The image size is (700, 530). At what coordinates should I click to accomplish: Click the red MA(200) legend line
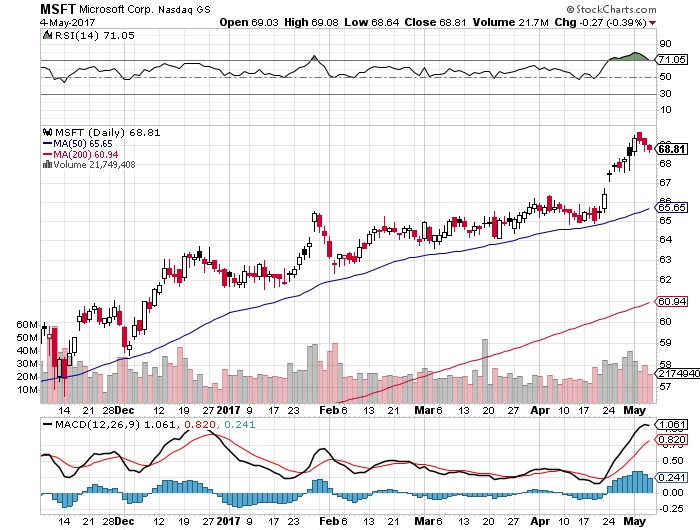point(47,154)
